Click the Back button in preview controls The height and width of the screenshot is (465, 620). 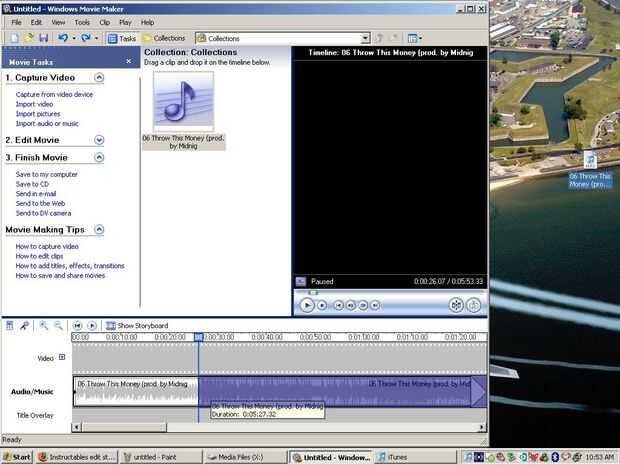click(x=338, y=305)
